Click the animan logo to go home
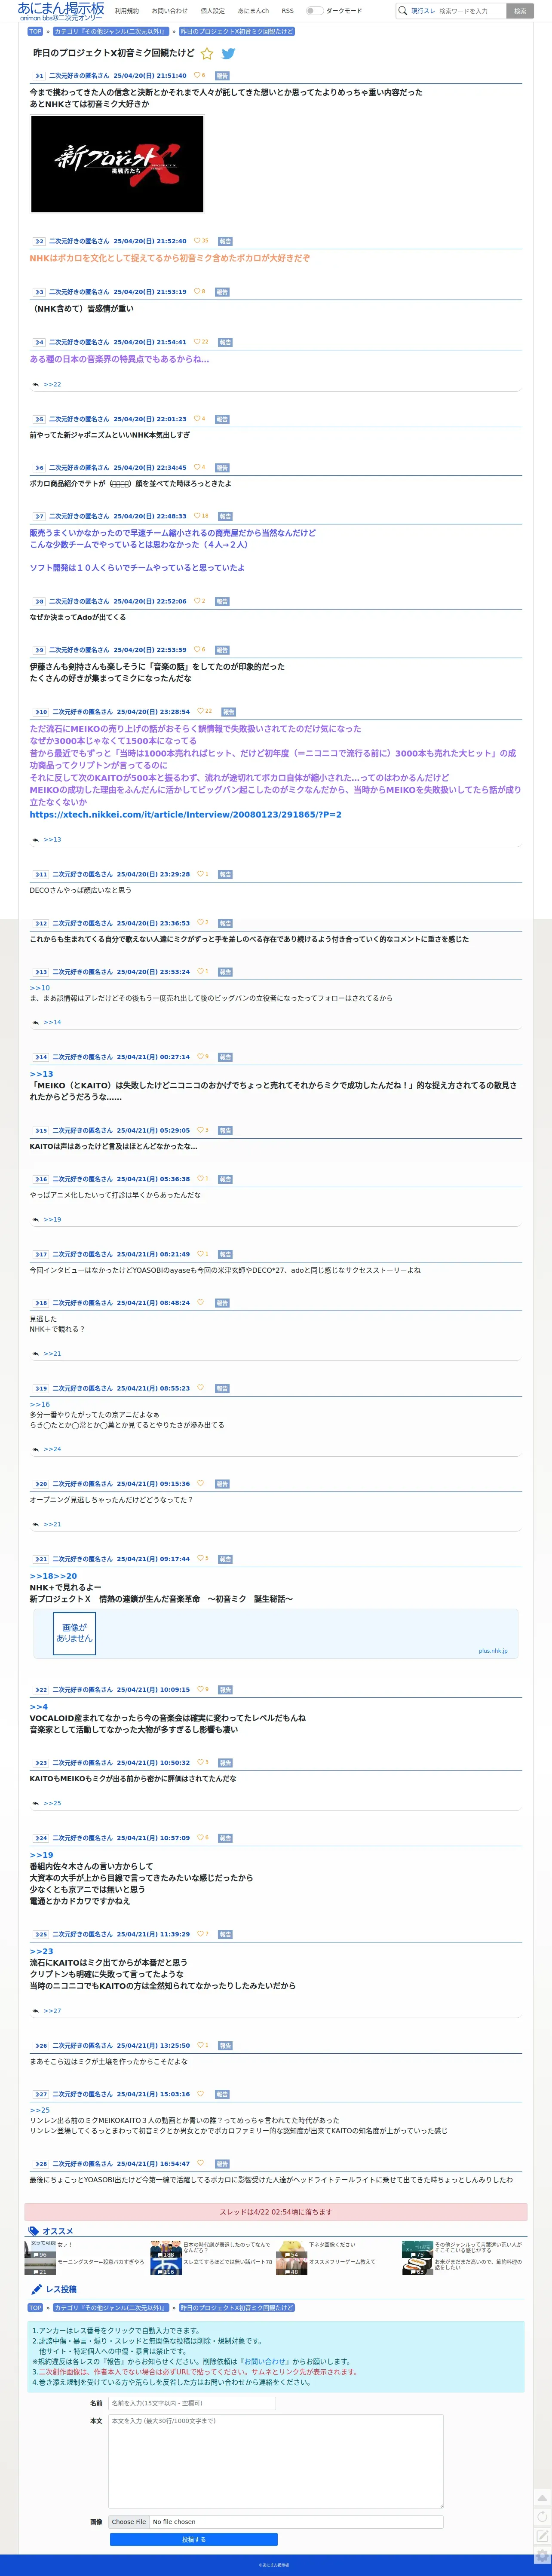 click(61, 11)
